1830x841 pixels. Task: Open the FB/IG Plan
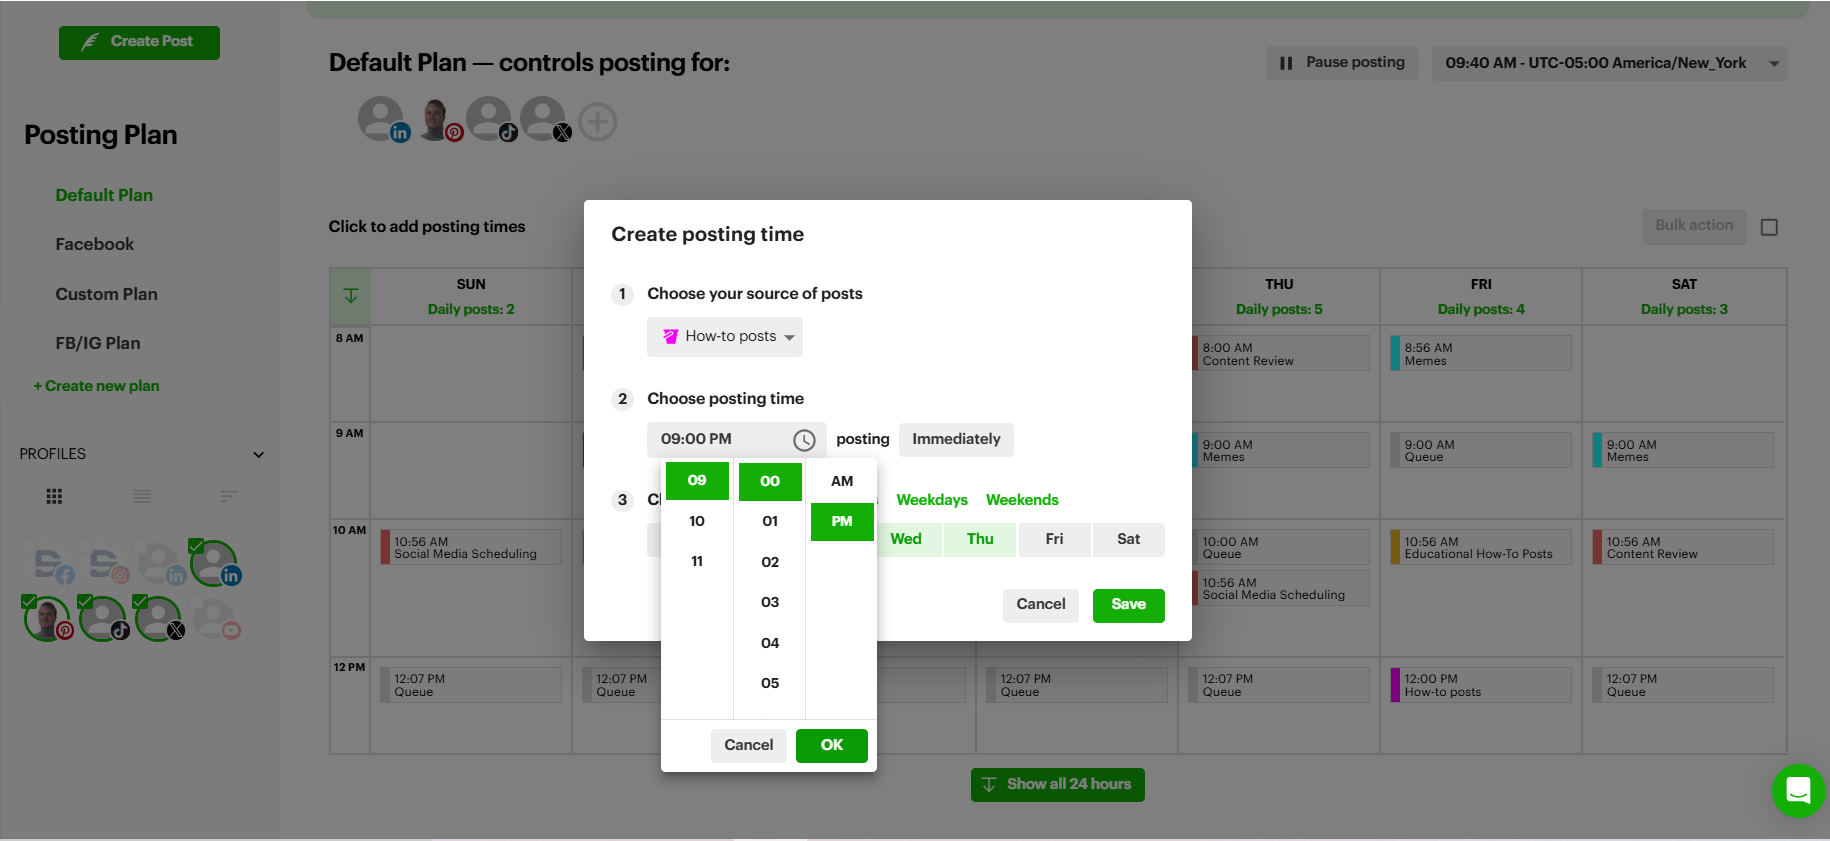tap(95, 342)
